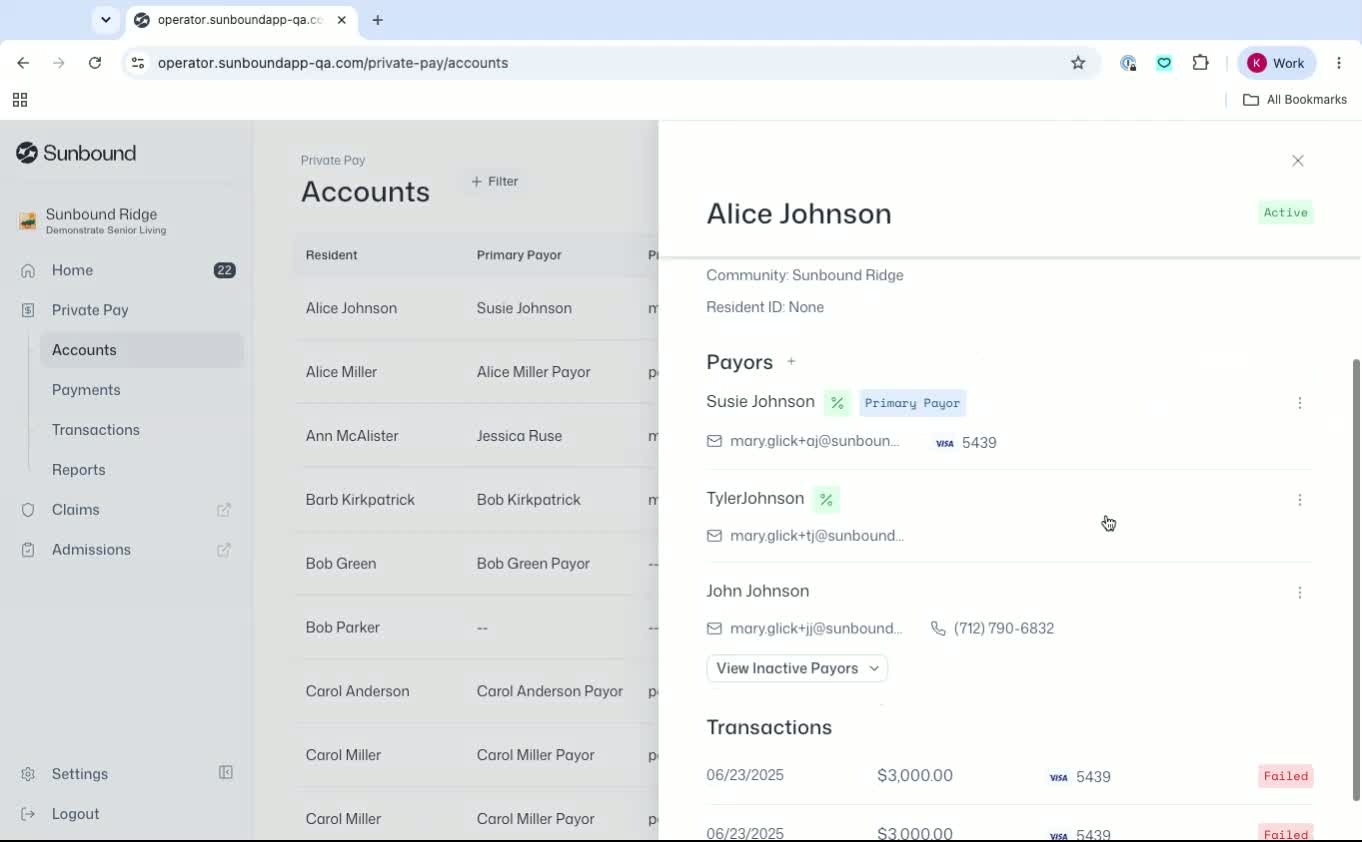This screenshot has height=842, width=1362.
Task: Click phone icon beside (712) 790-6832
Action: pos(938,629)
